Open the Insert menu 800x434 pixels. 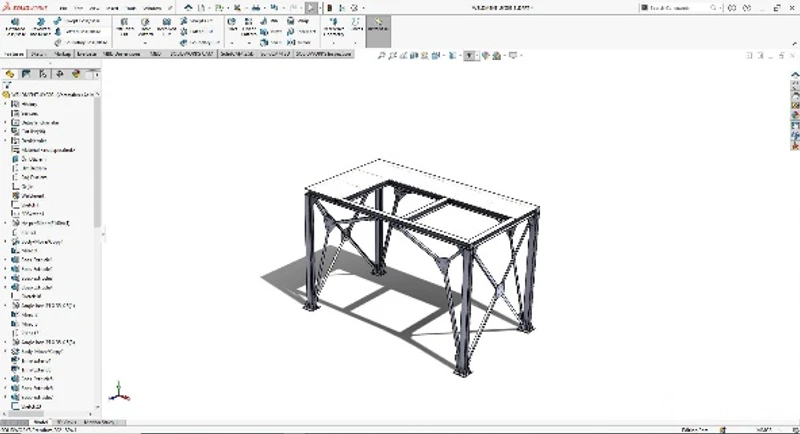tap(112, 8)
